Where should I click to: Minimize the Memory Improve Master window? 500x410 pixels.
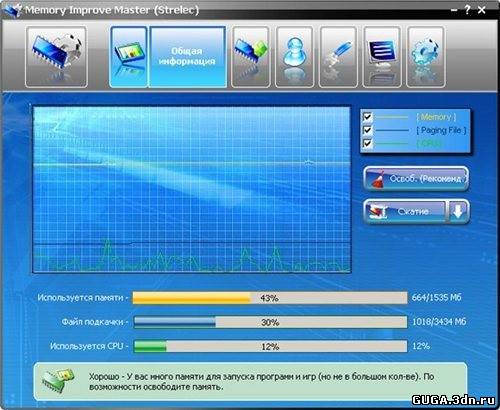tap(454, 10)
